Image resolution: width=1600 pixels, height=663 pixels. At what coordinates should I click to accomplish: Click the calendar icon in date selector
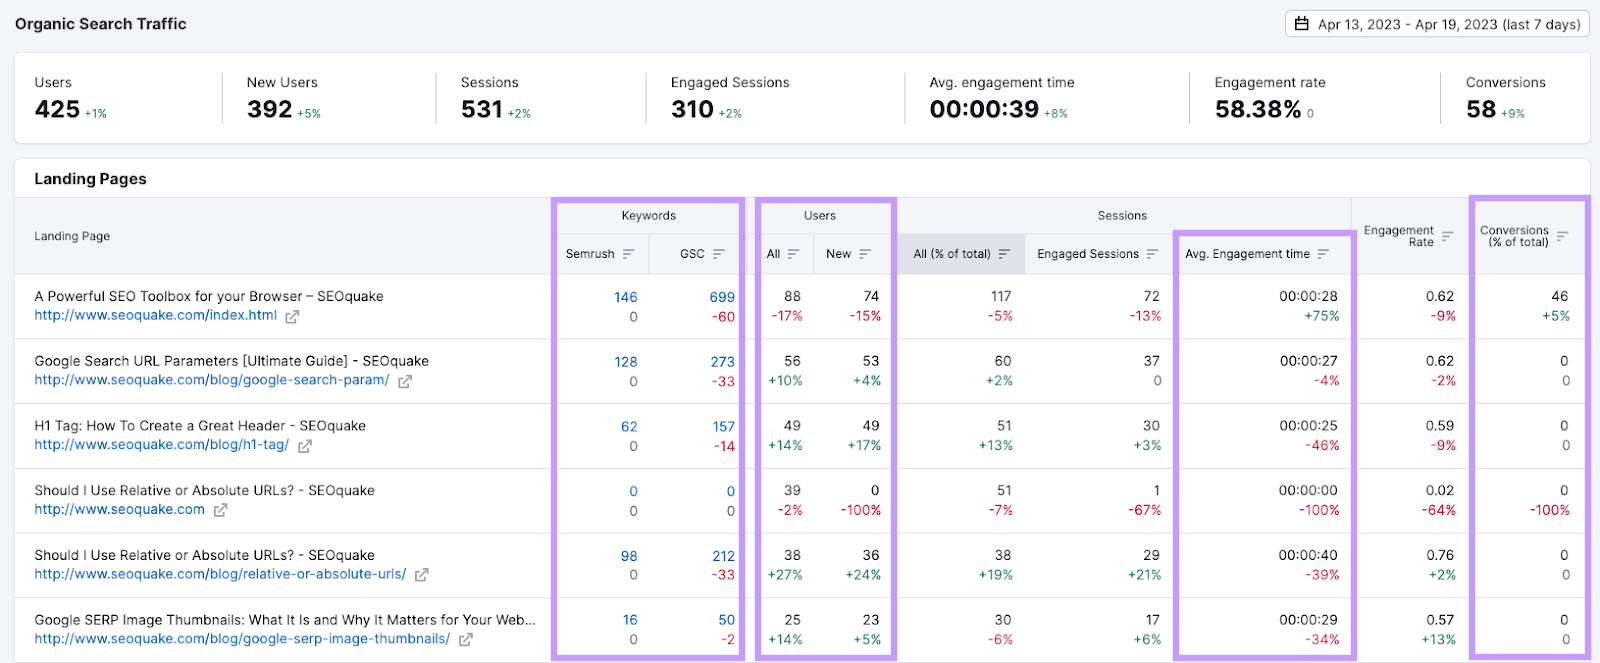tap(1301, 24)
